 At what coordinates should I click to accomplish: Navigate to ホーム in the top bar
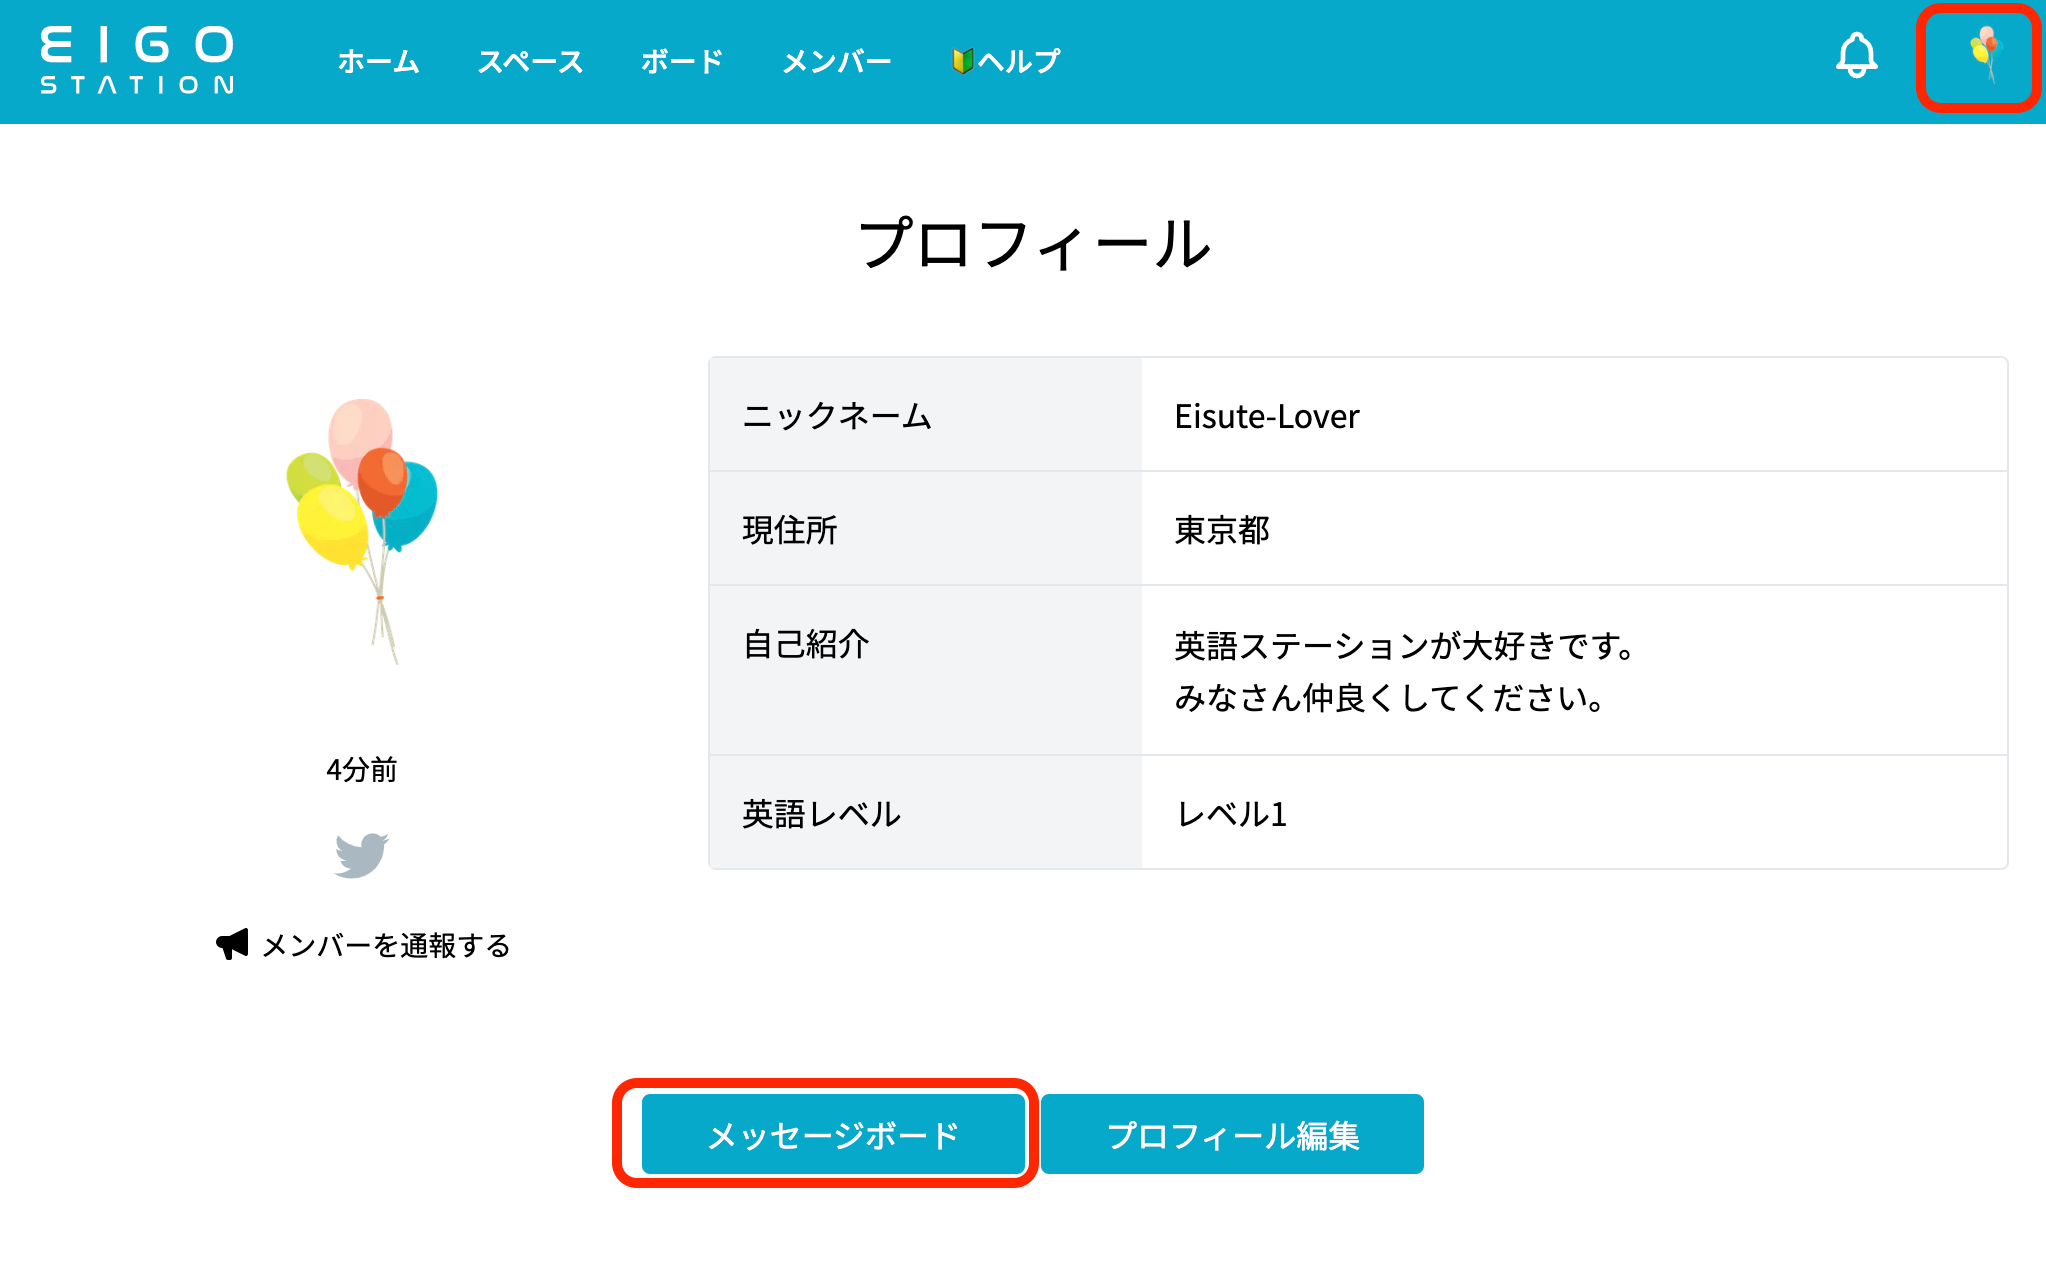click(380, 60)
